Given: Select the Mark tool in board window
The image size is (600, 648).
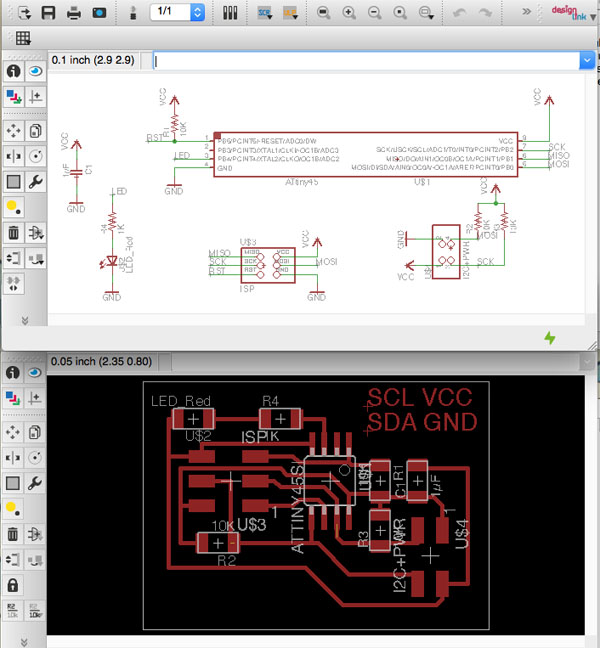Looking at the screenshot, I should [x=35, y=398].
